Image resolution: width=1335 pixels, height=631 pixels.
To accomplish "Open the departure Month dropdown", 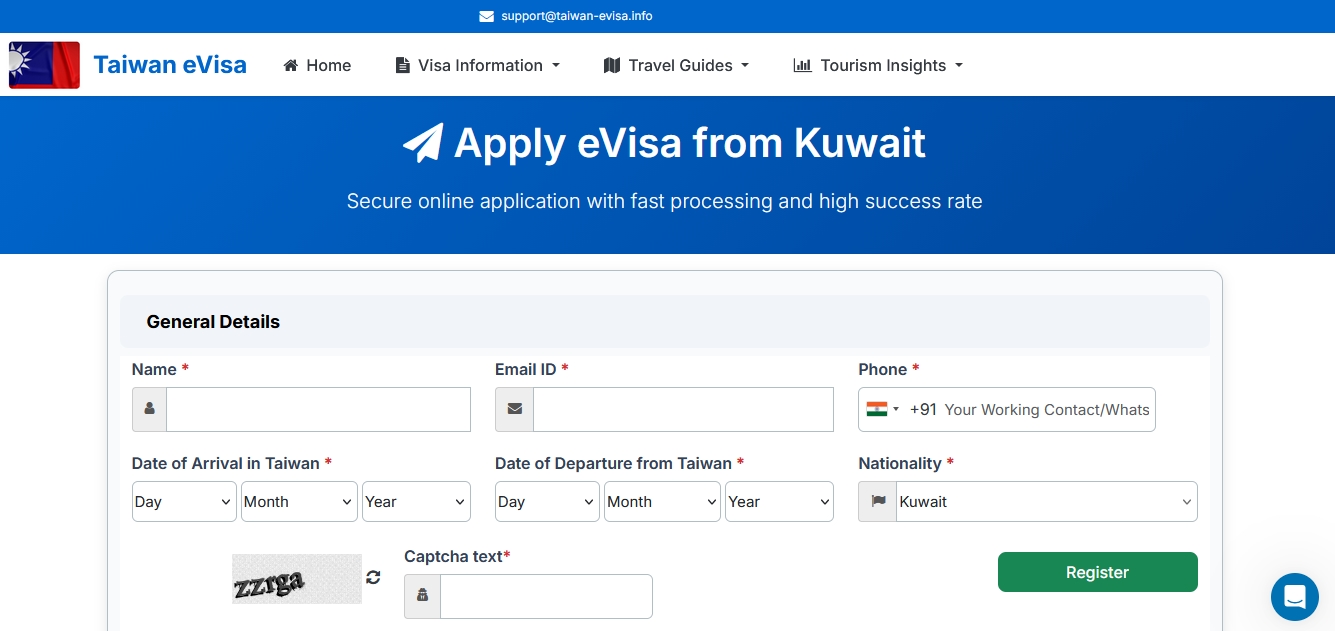I will click(663, 502).
